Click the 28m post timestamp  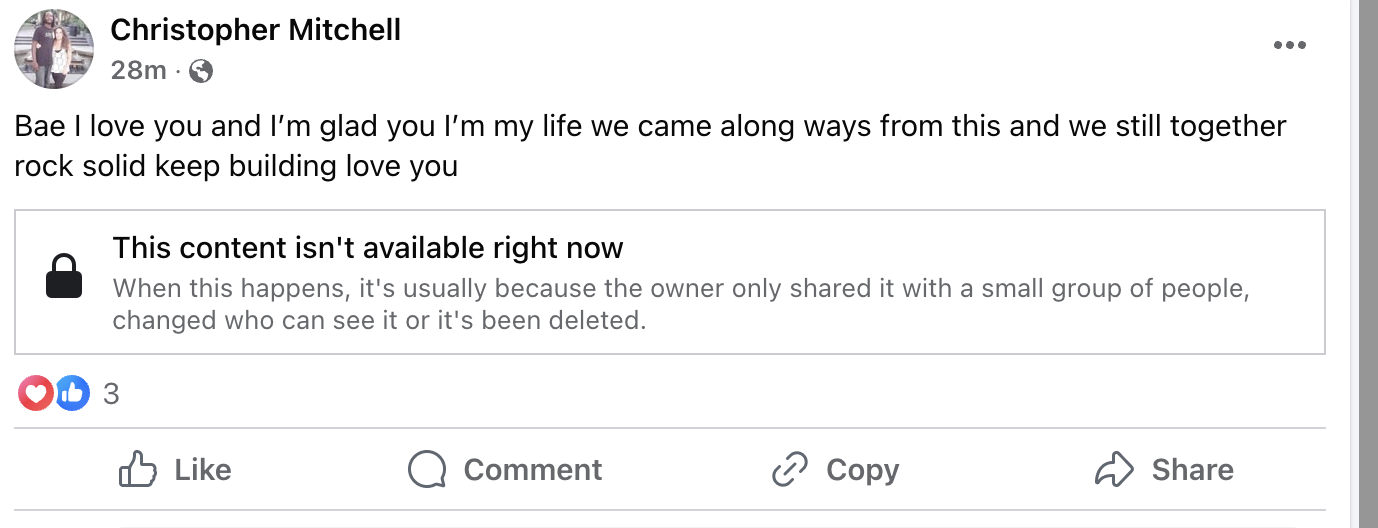[x=138, y=71]
